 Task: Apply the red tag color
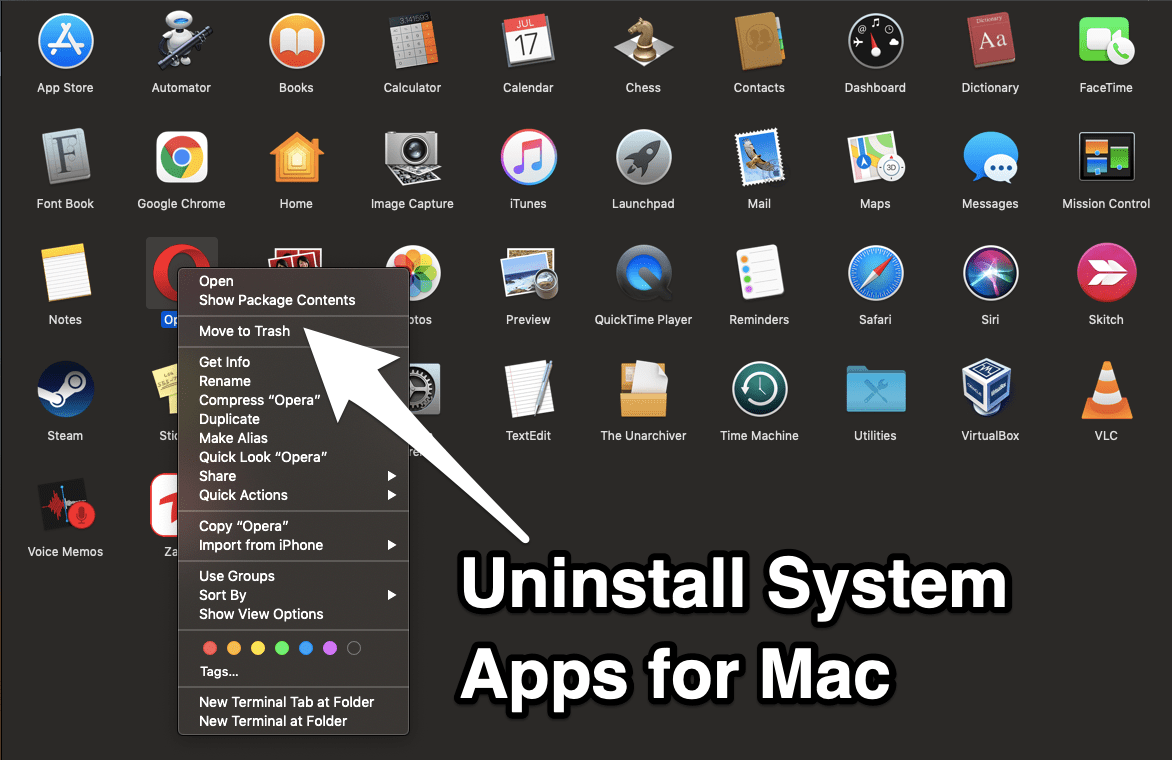(x=210, y=648)
